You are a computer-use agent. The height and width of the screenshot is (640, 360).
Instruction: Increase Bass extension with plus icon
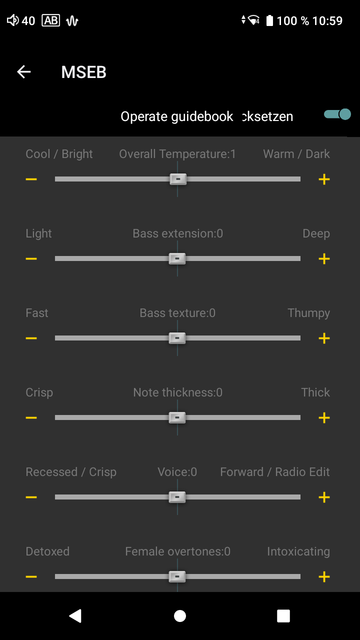pos(324,259)
